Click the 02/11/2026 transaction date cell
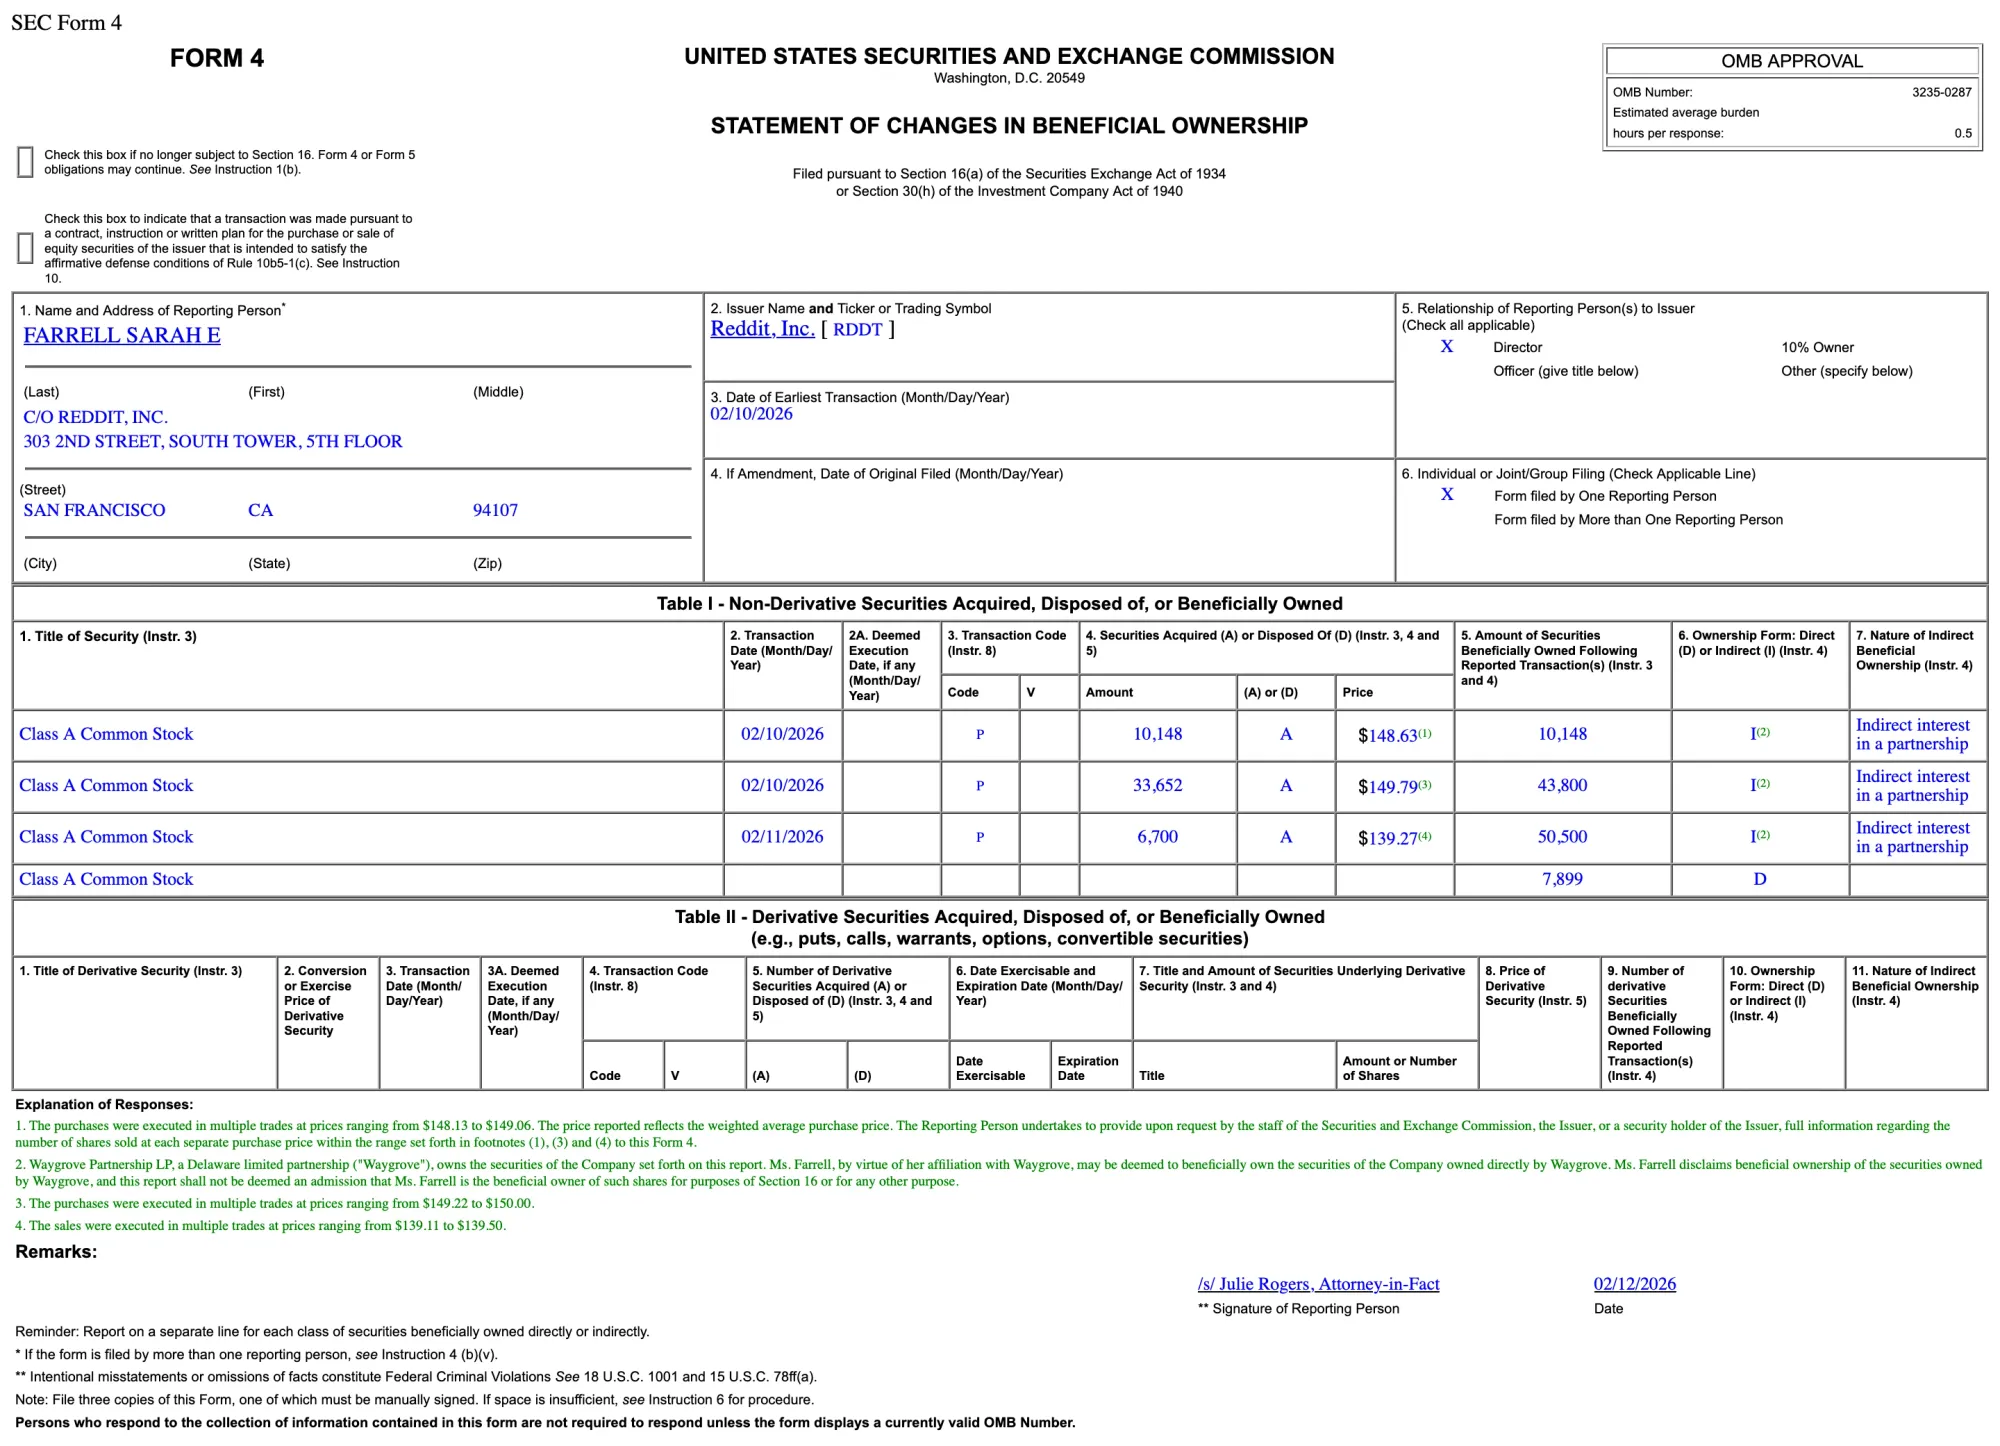 click(x=782, y=837)
